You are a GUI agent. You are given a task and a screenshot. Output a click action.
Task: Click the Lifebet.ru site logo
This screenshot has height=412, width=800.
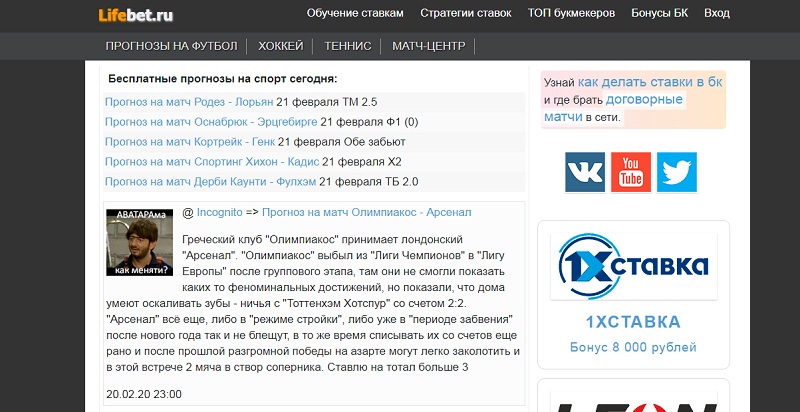136,15
